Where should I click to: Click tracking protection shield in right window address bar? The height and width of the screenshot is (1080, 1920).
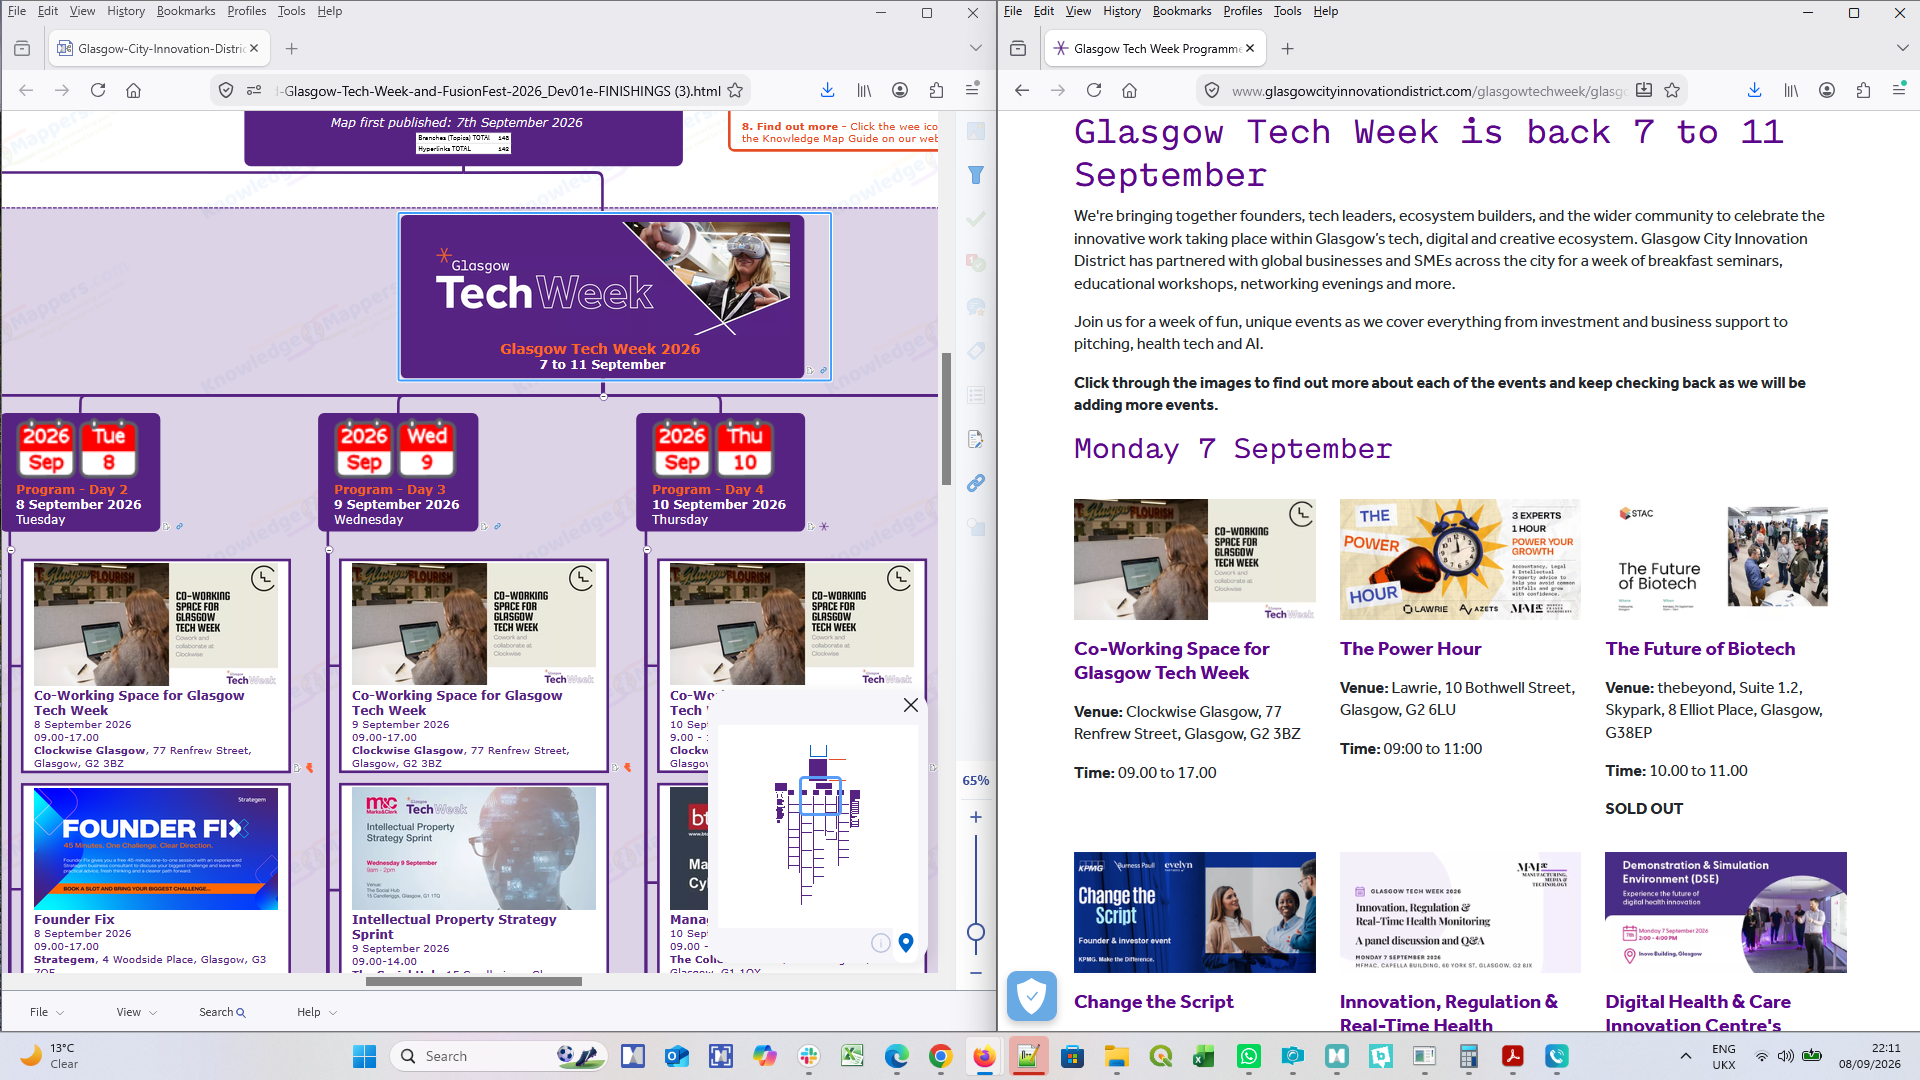(1212, 90)
